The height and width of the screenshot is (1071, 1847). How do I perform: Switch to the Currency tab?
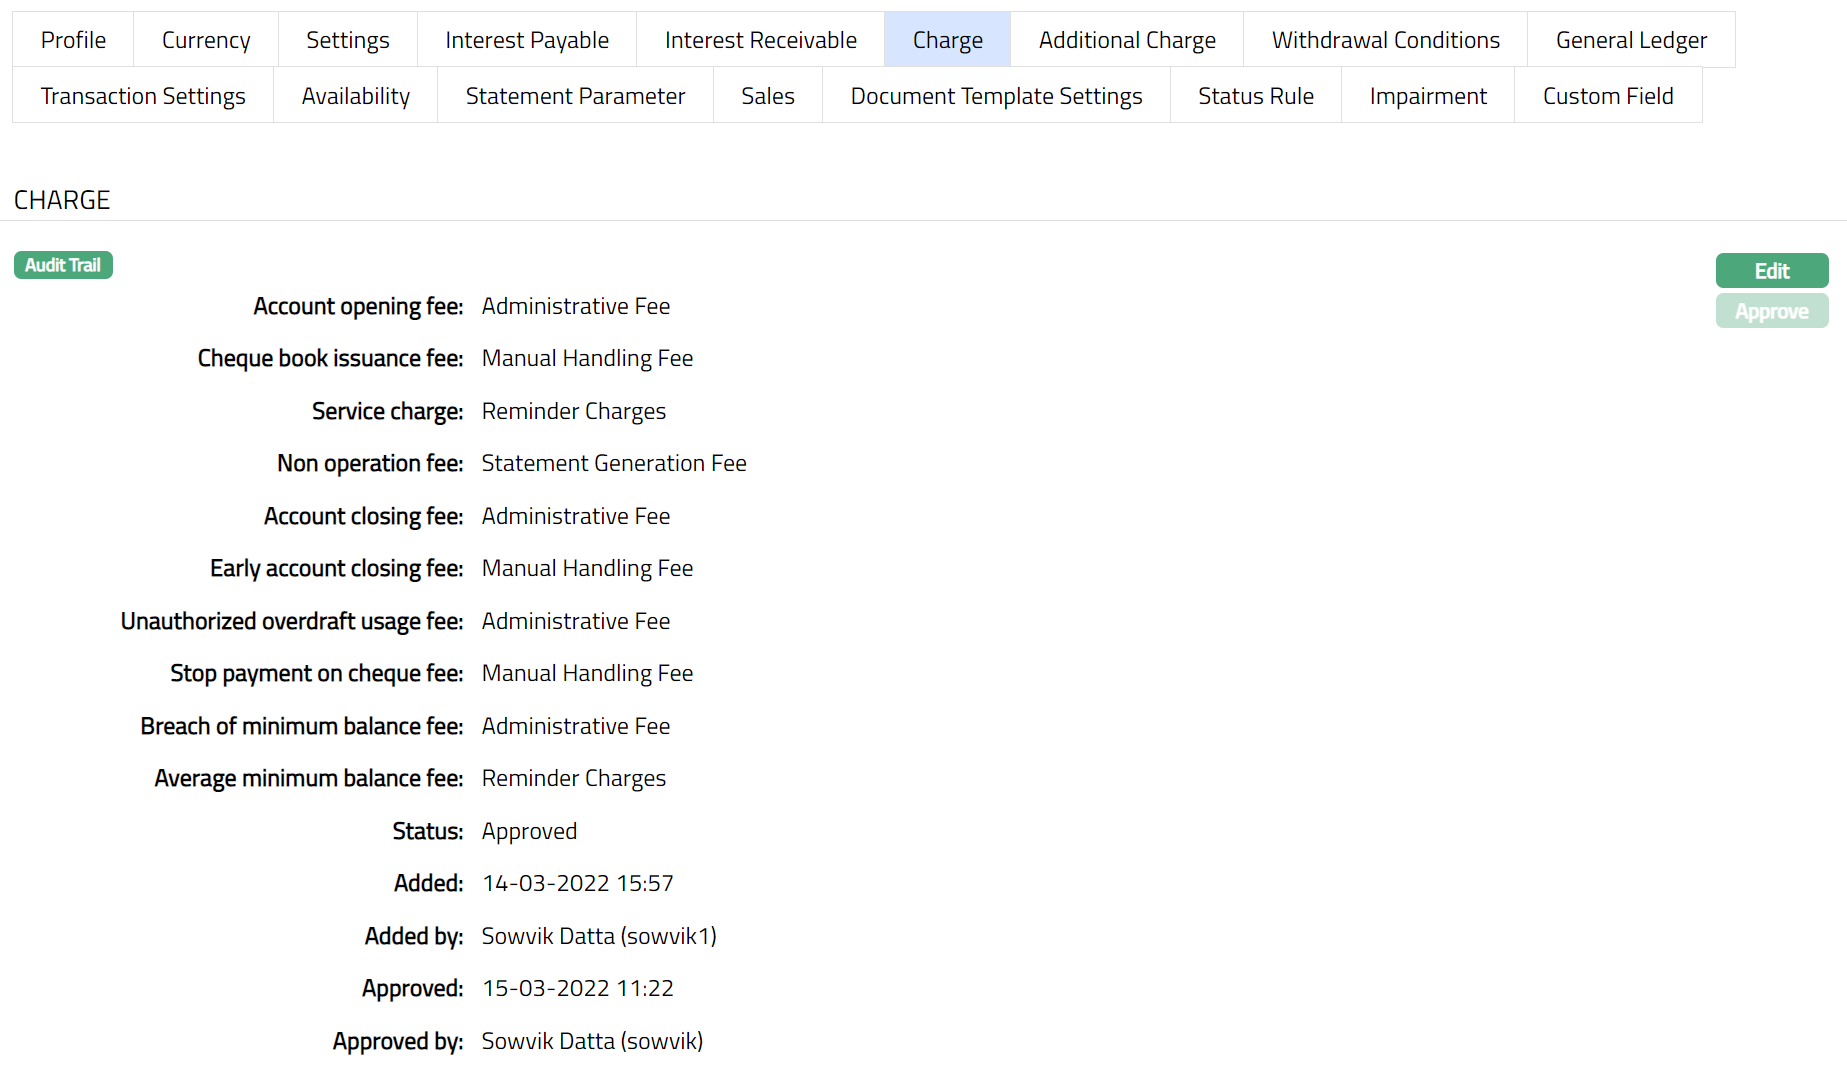(x=206, y=40)
